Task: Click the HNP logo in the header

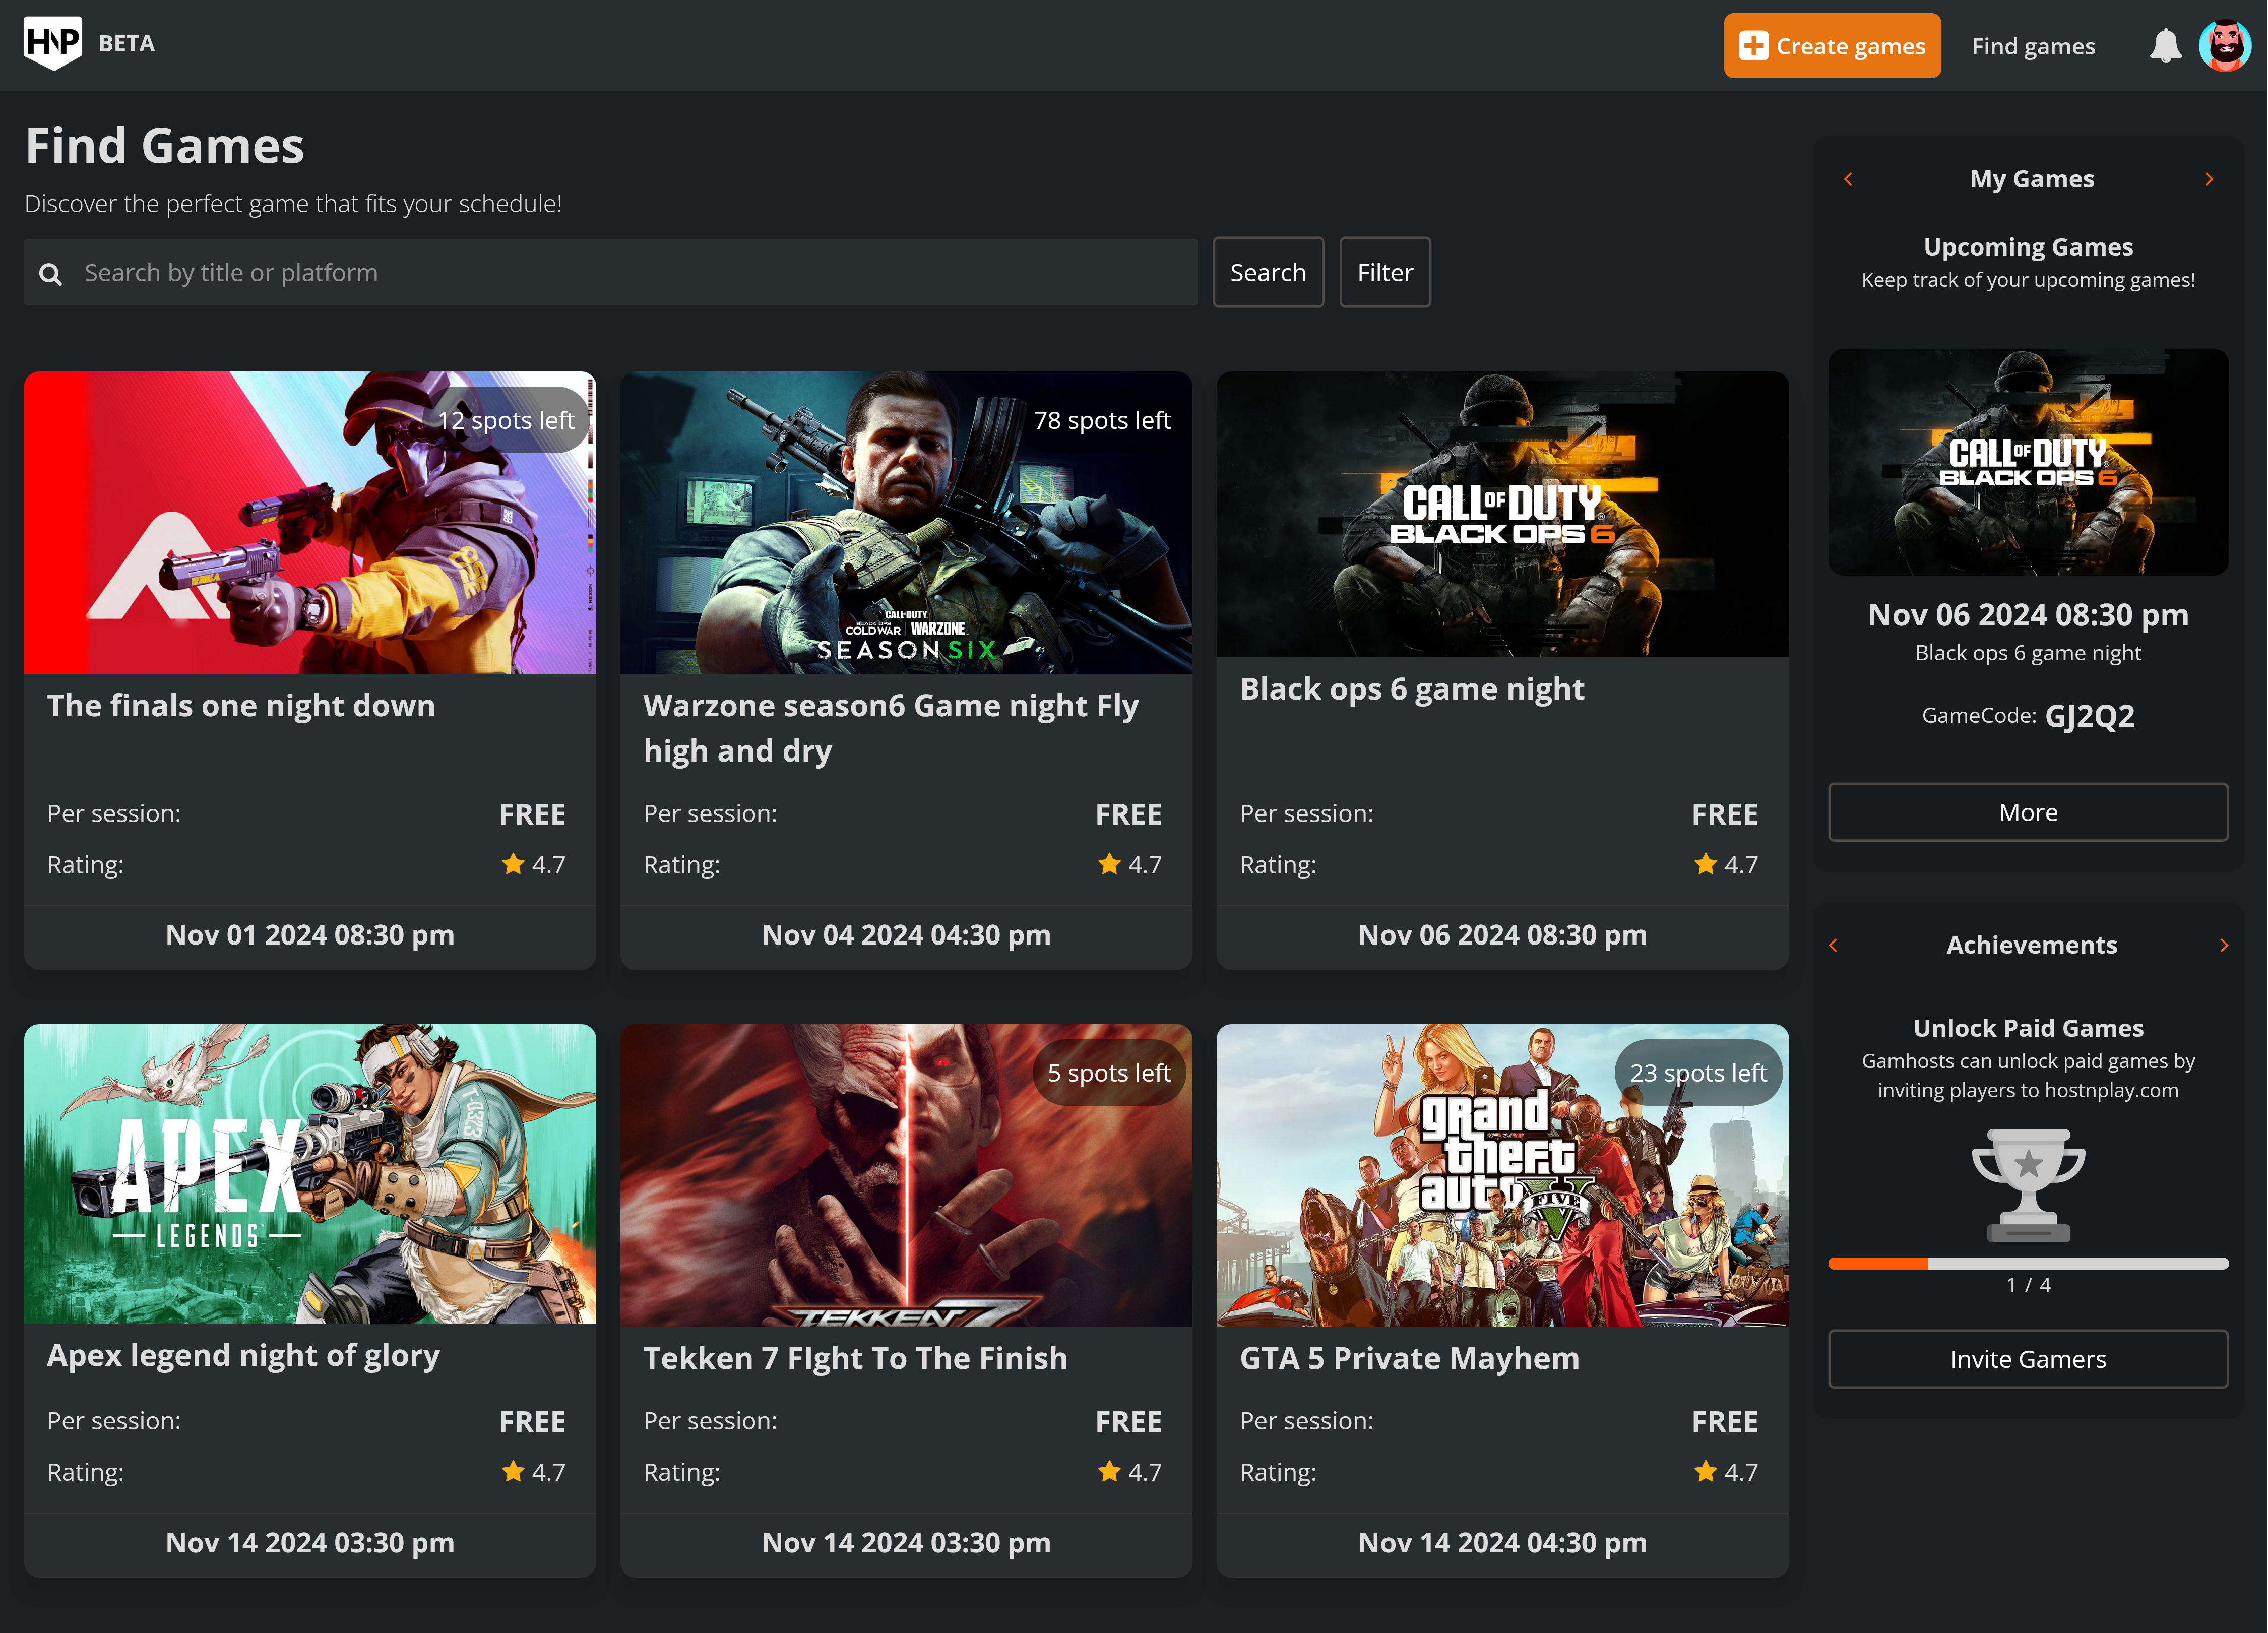Action: tap(52, 43)
